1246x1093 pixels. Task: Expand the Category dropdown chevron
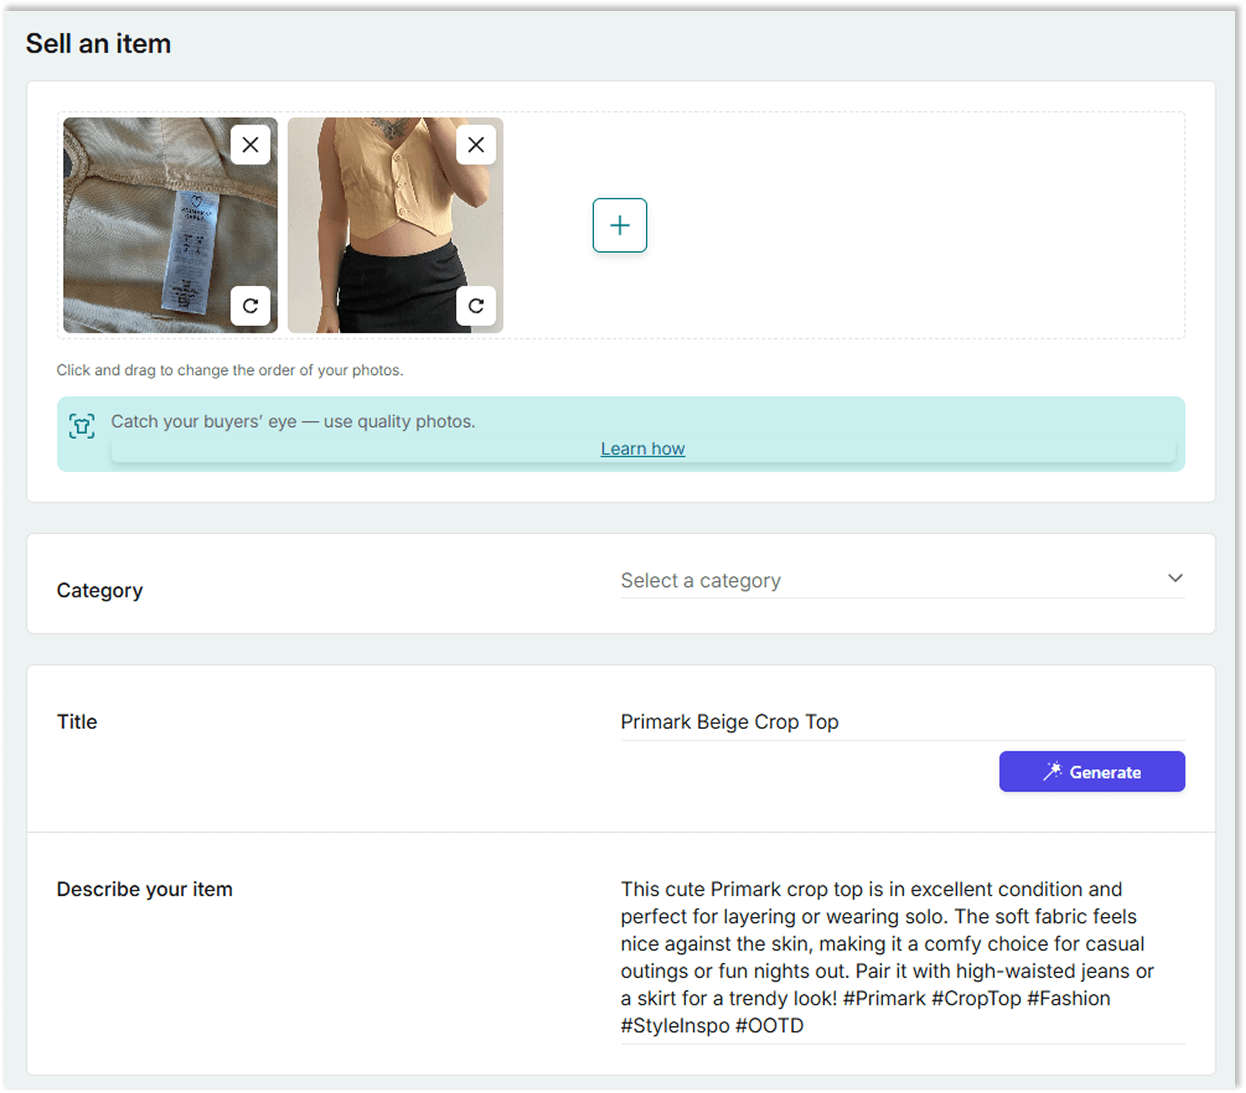[1175, 578]
